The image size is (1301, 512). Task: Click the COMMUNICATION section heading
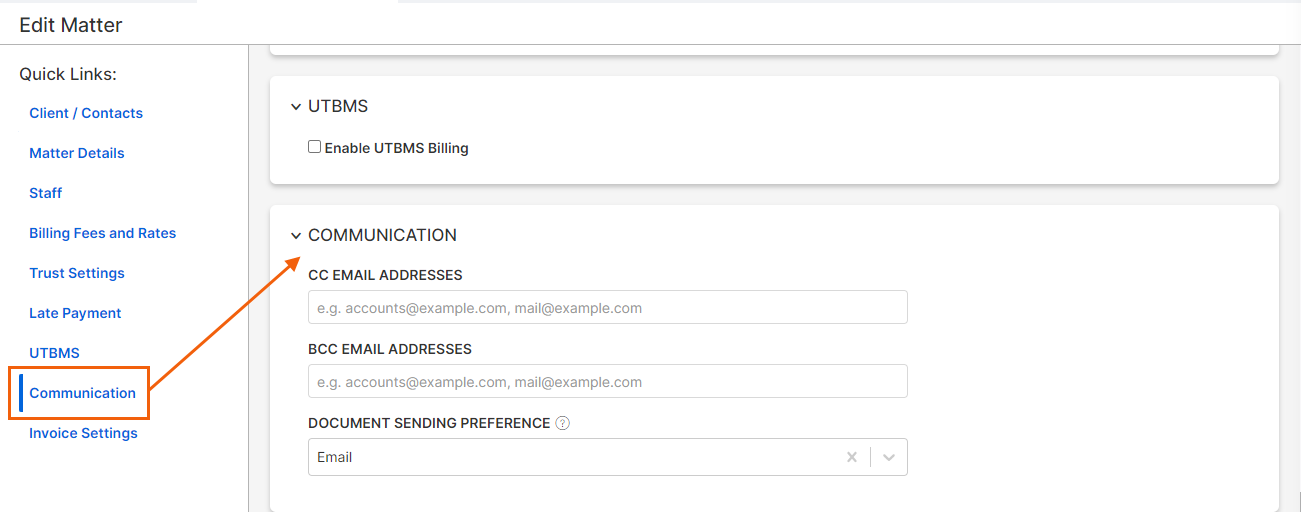tap(382, 236)
